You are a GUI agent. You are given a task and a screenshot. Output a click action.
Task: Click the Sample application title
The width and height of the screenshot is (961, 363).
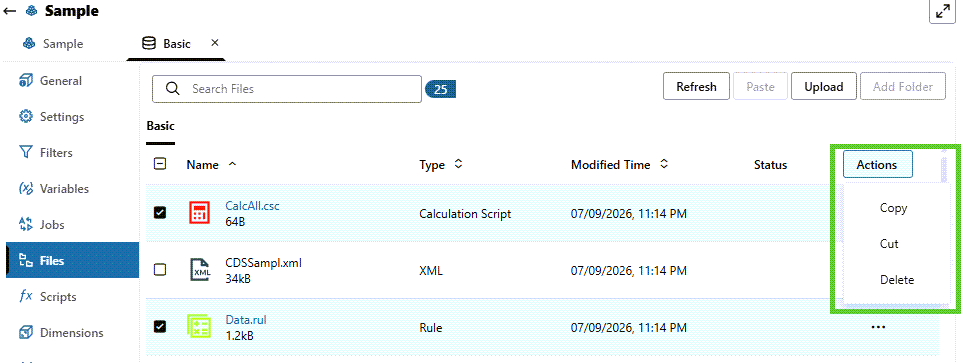72,11
